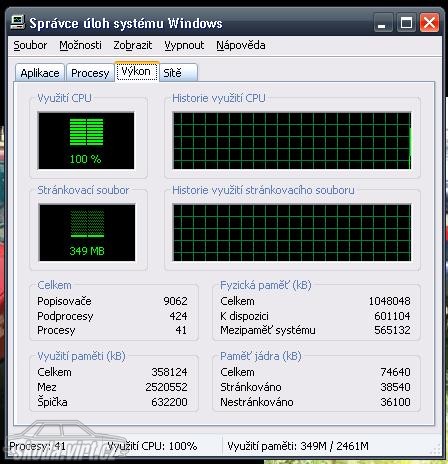The image size is (448, 464).
Task: Switch to the Sítě tab
Action: [x=179, y=73]
